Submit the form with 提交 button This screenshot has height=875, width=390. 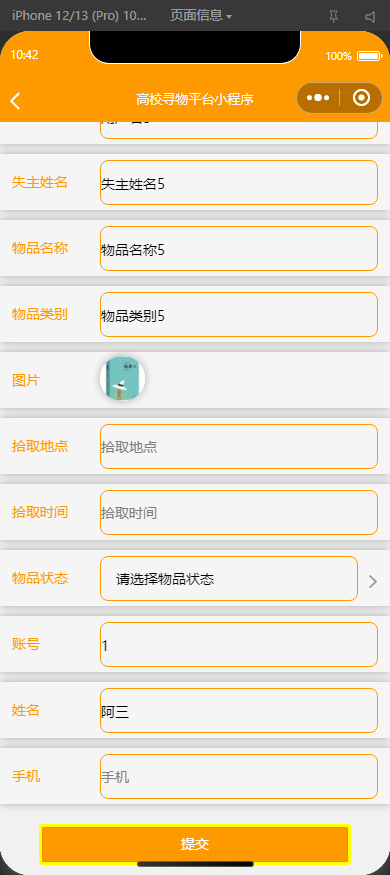pyautogui.click(x=195, y=844)
